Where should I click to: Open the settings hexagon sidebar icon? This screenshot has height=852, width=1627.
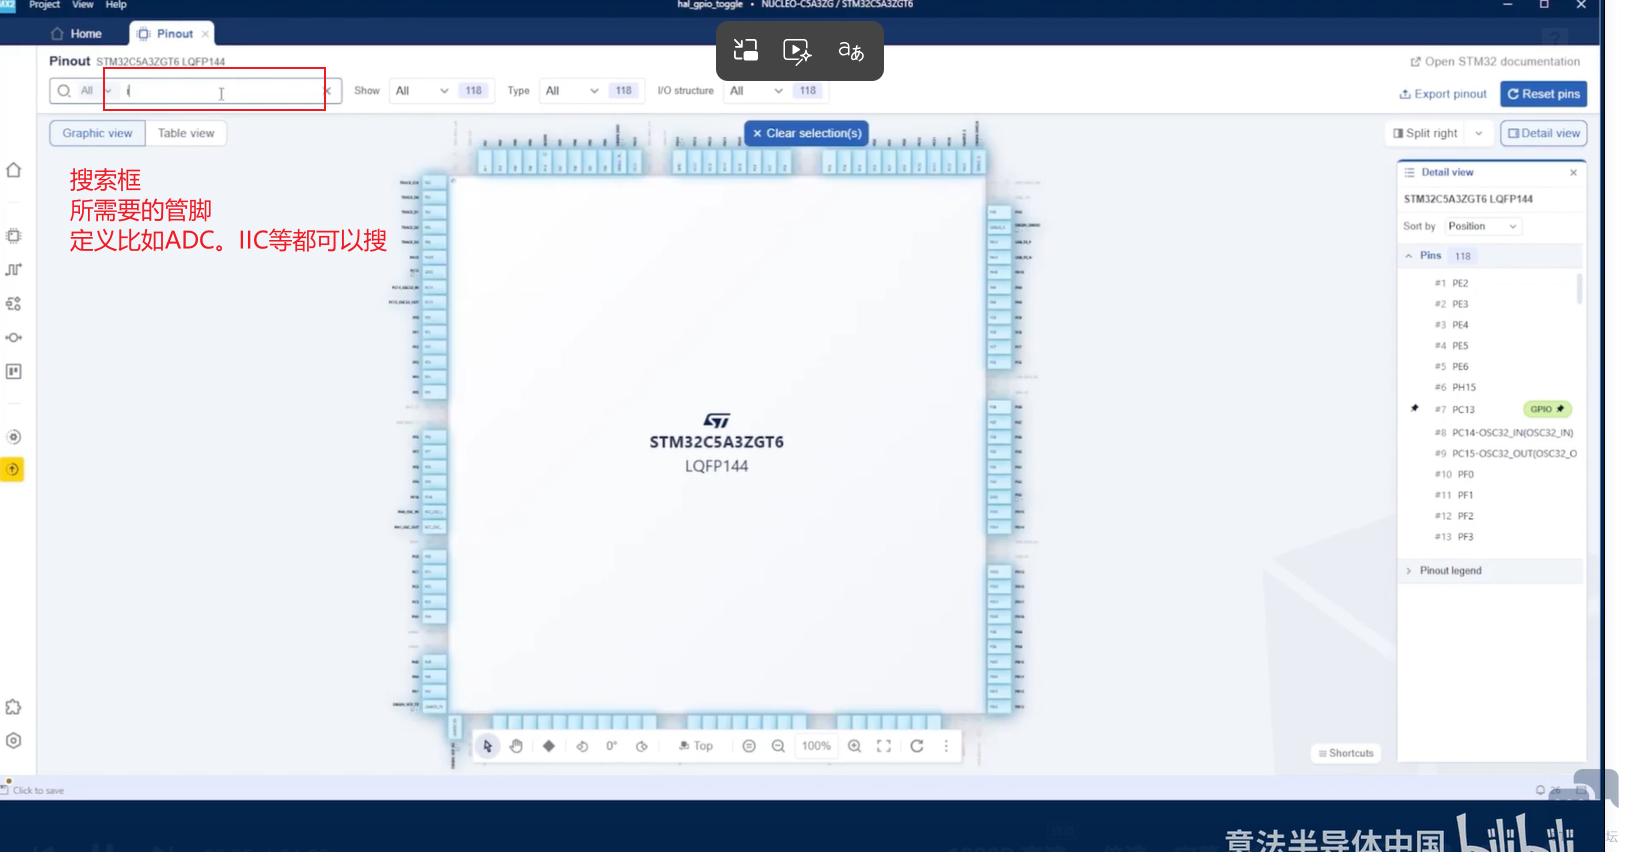tap(14, 741)
